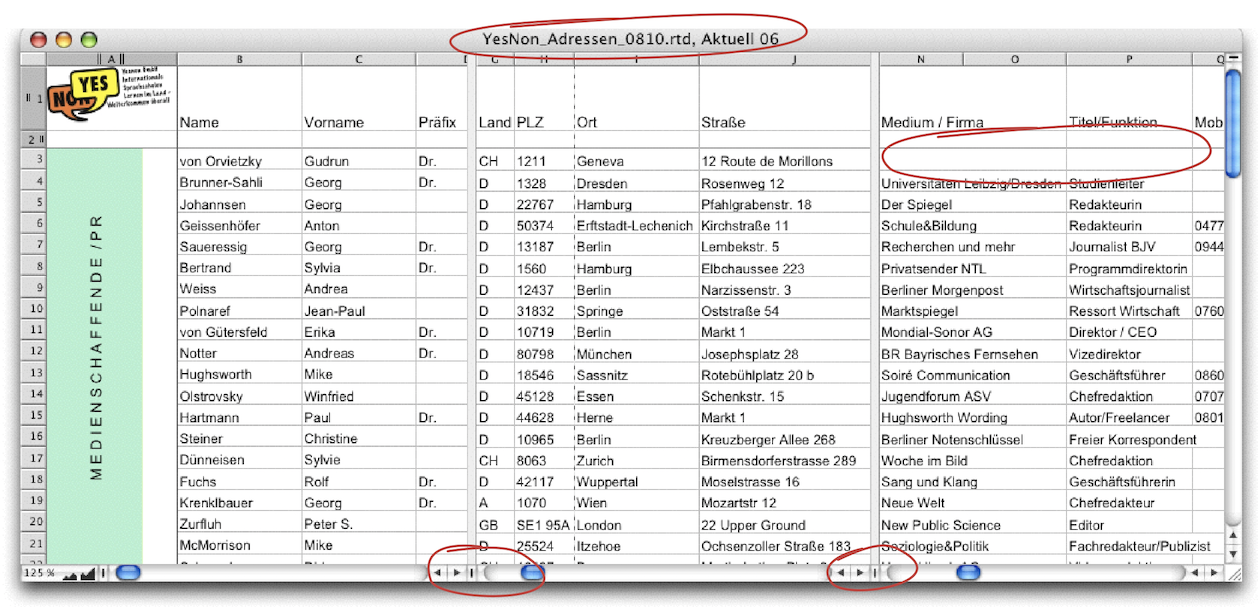Viewport: 1258px width, 607px height.
Task: Select column P header
Action: 1128,60
